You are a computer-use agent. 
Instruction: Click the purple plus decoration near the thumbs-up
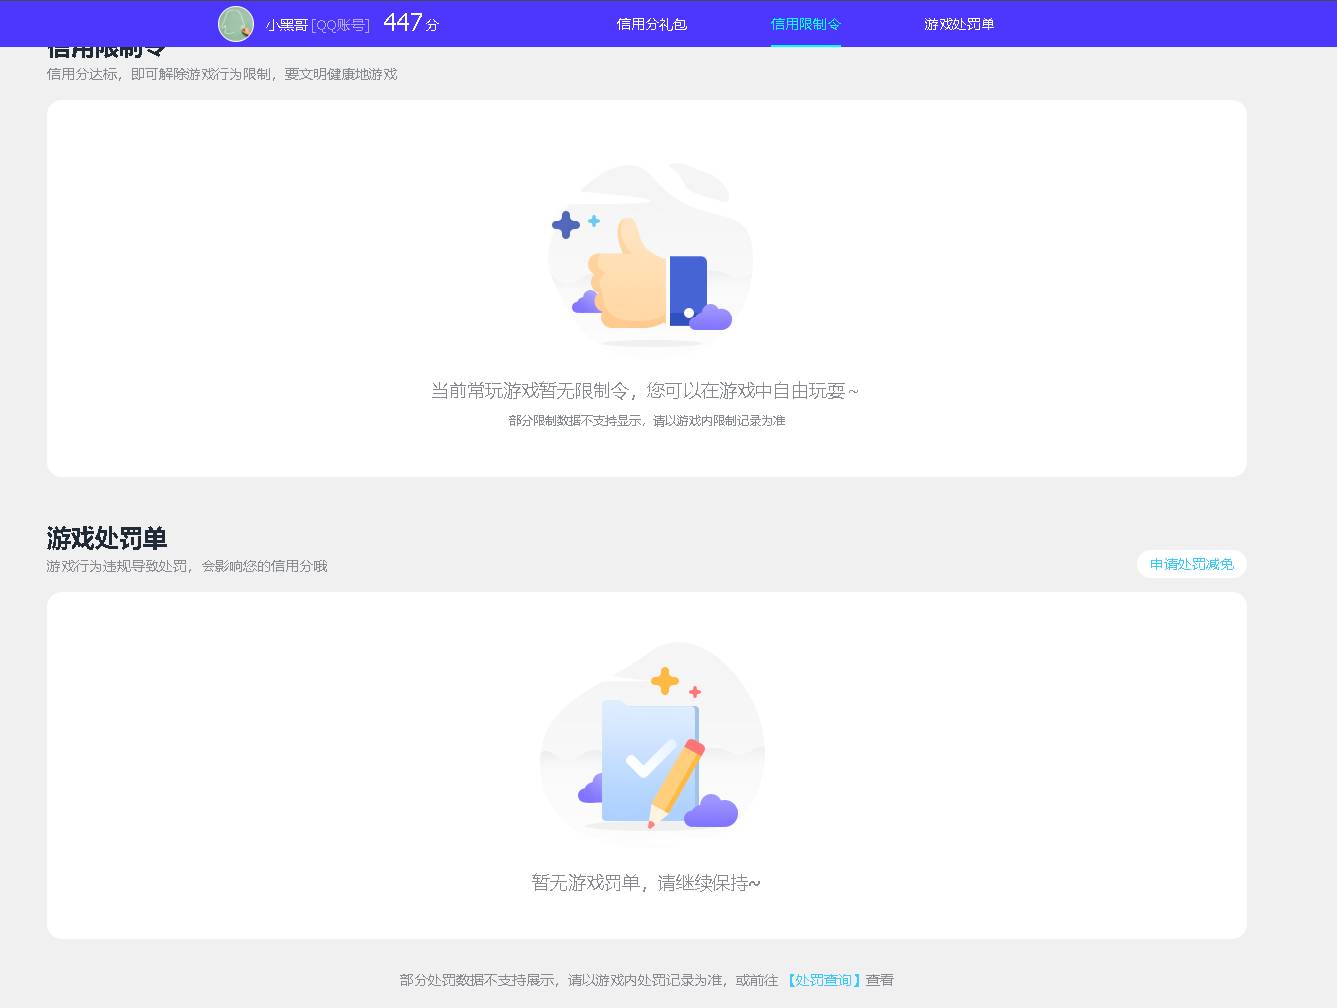(x=564, y=225)
